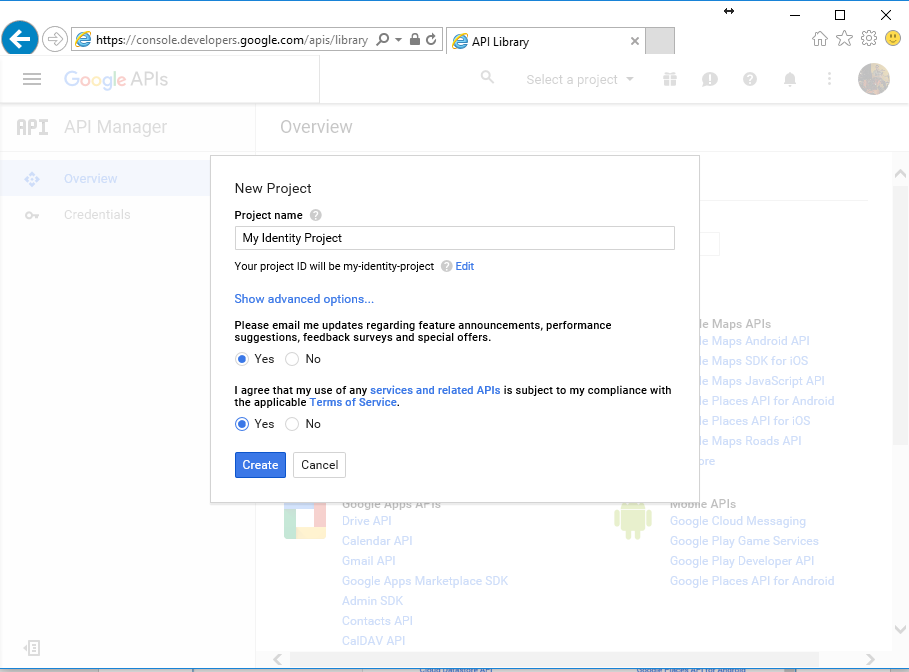Click the console search magnifier icon
This screenshot has height=672, width=909.
[x=488, y=77]
